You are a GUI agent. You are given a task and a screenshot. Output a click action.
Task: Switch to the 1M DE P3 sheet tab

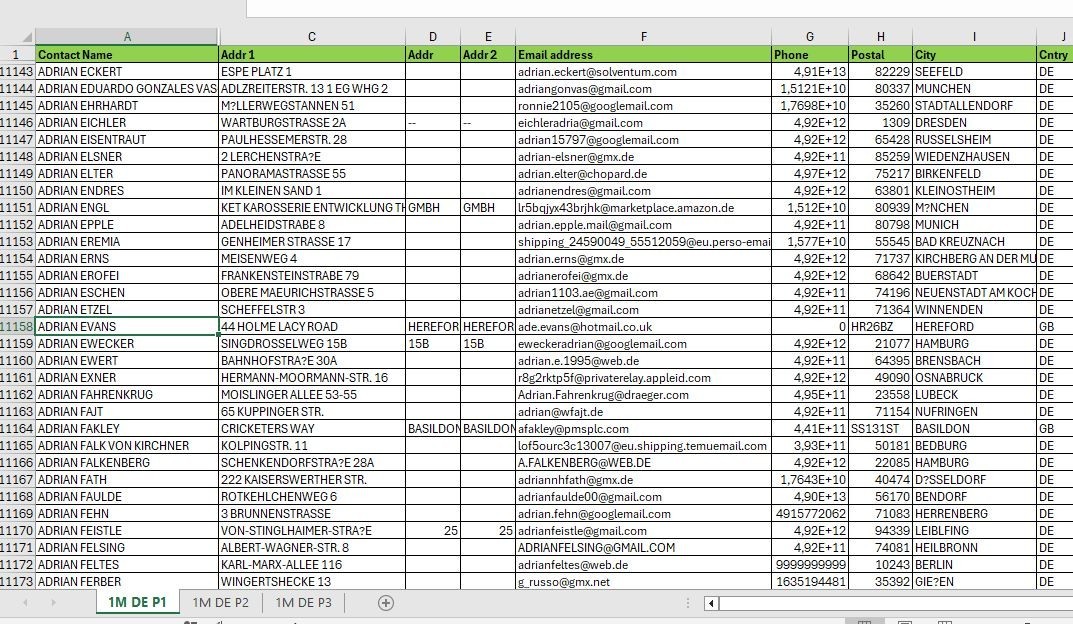[x=303, y=603]
